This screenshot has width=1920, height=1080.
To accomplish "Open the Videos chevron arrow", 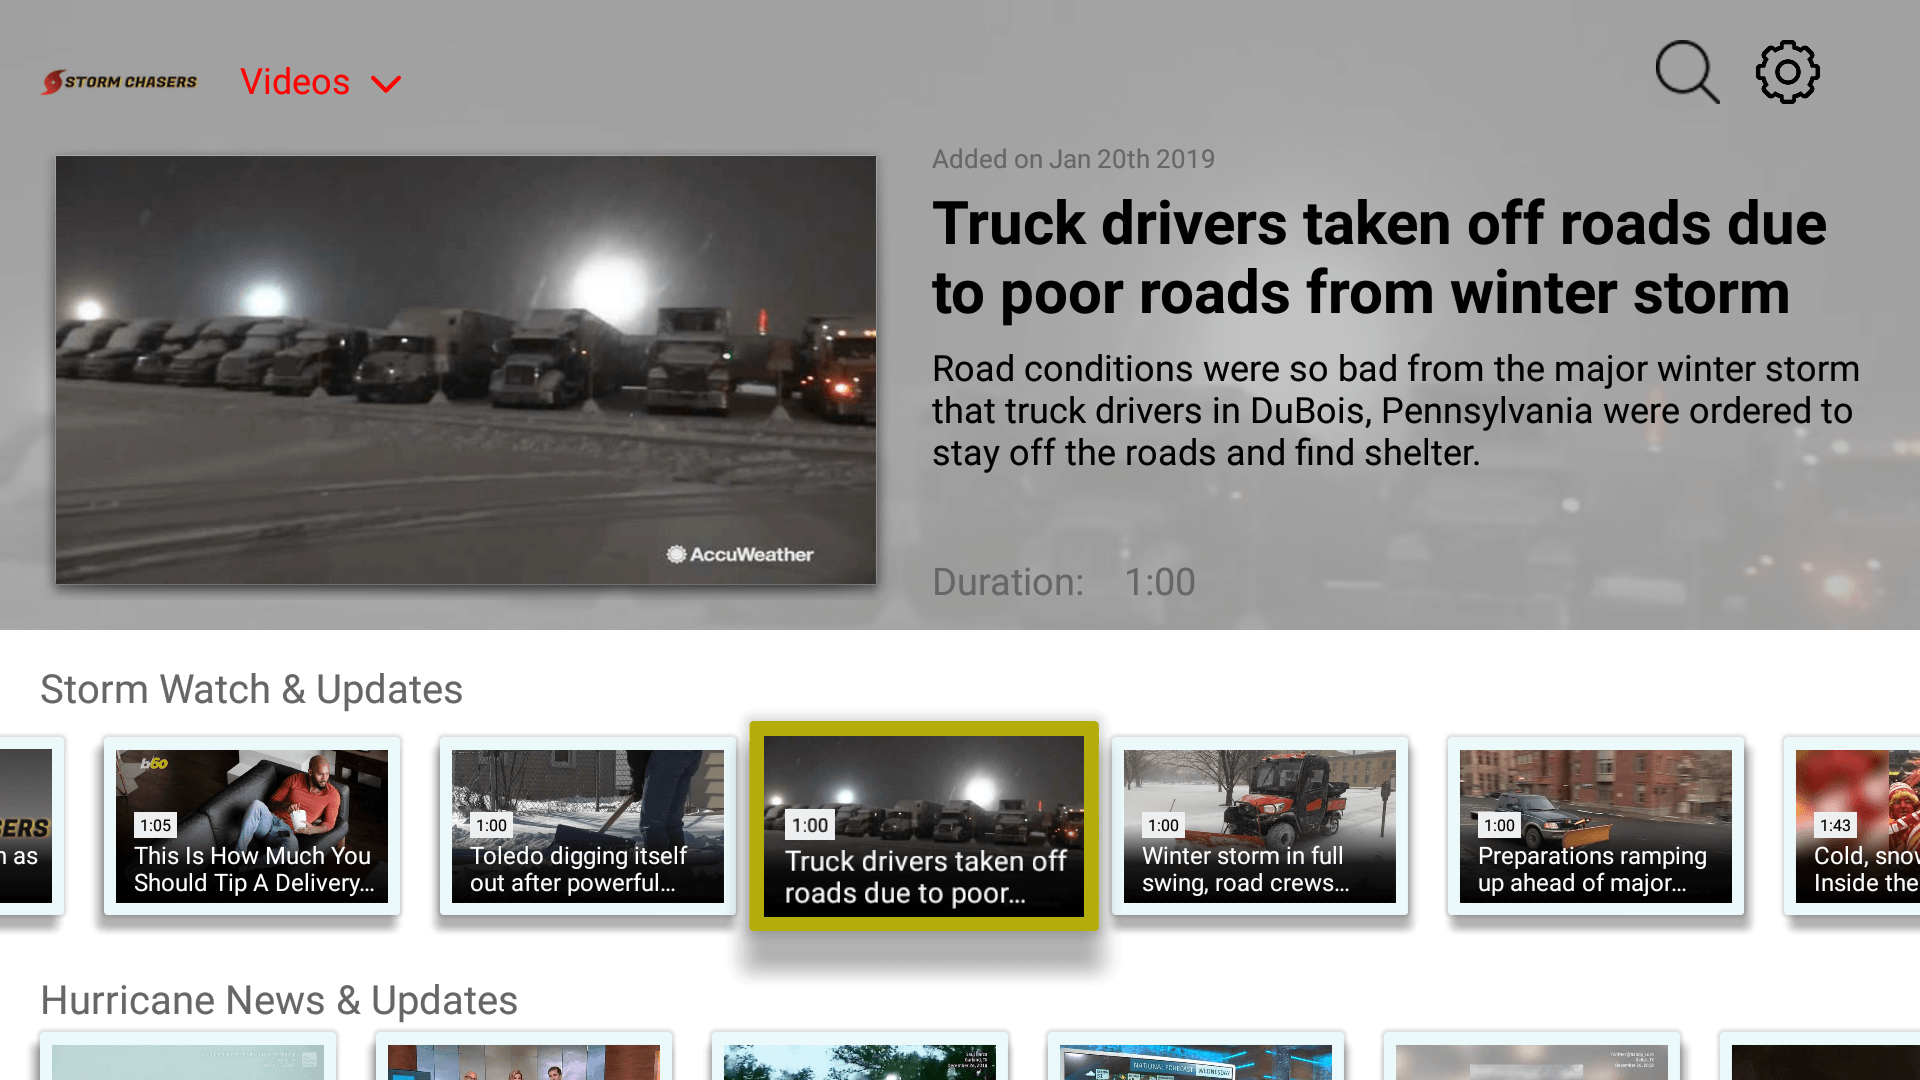I will click(385, 83).
